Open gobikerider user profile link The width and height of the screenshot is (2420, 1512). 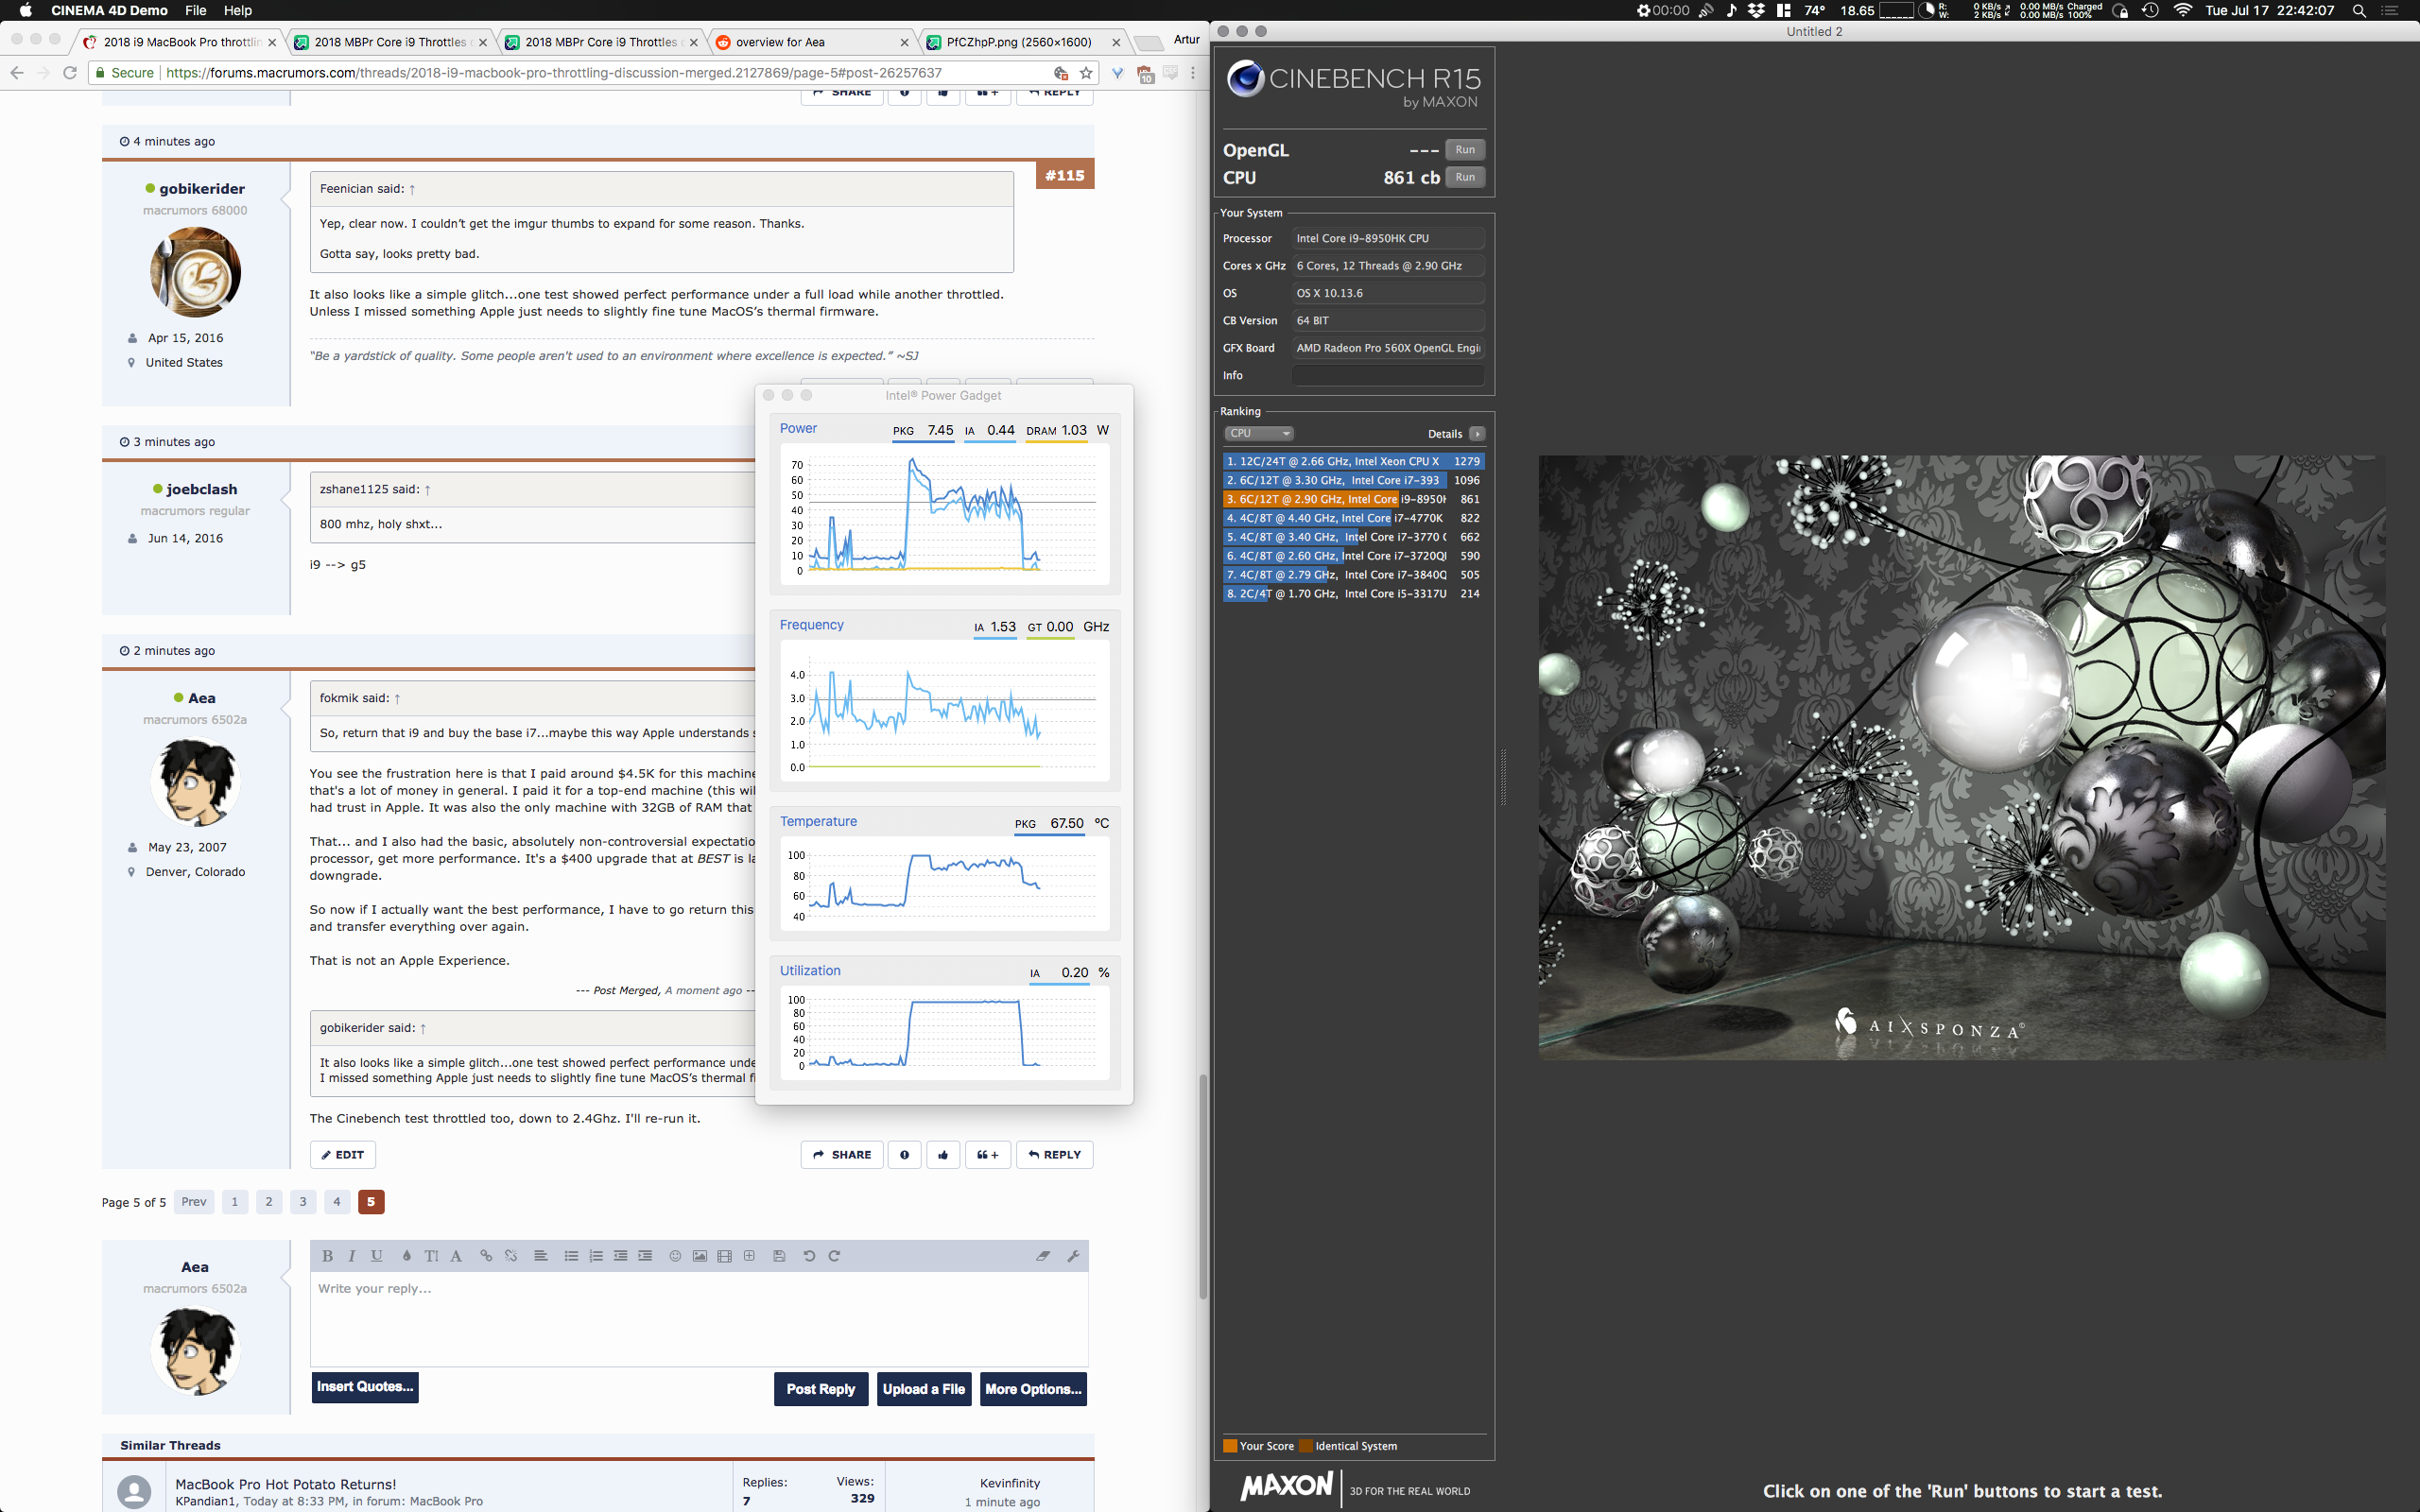point(202,189)
